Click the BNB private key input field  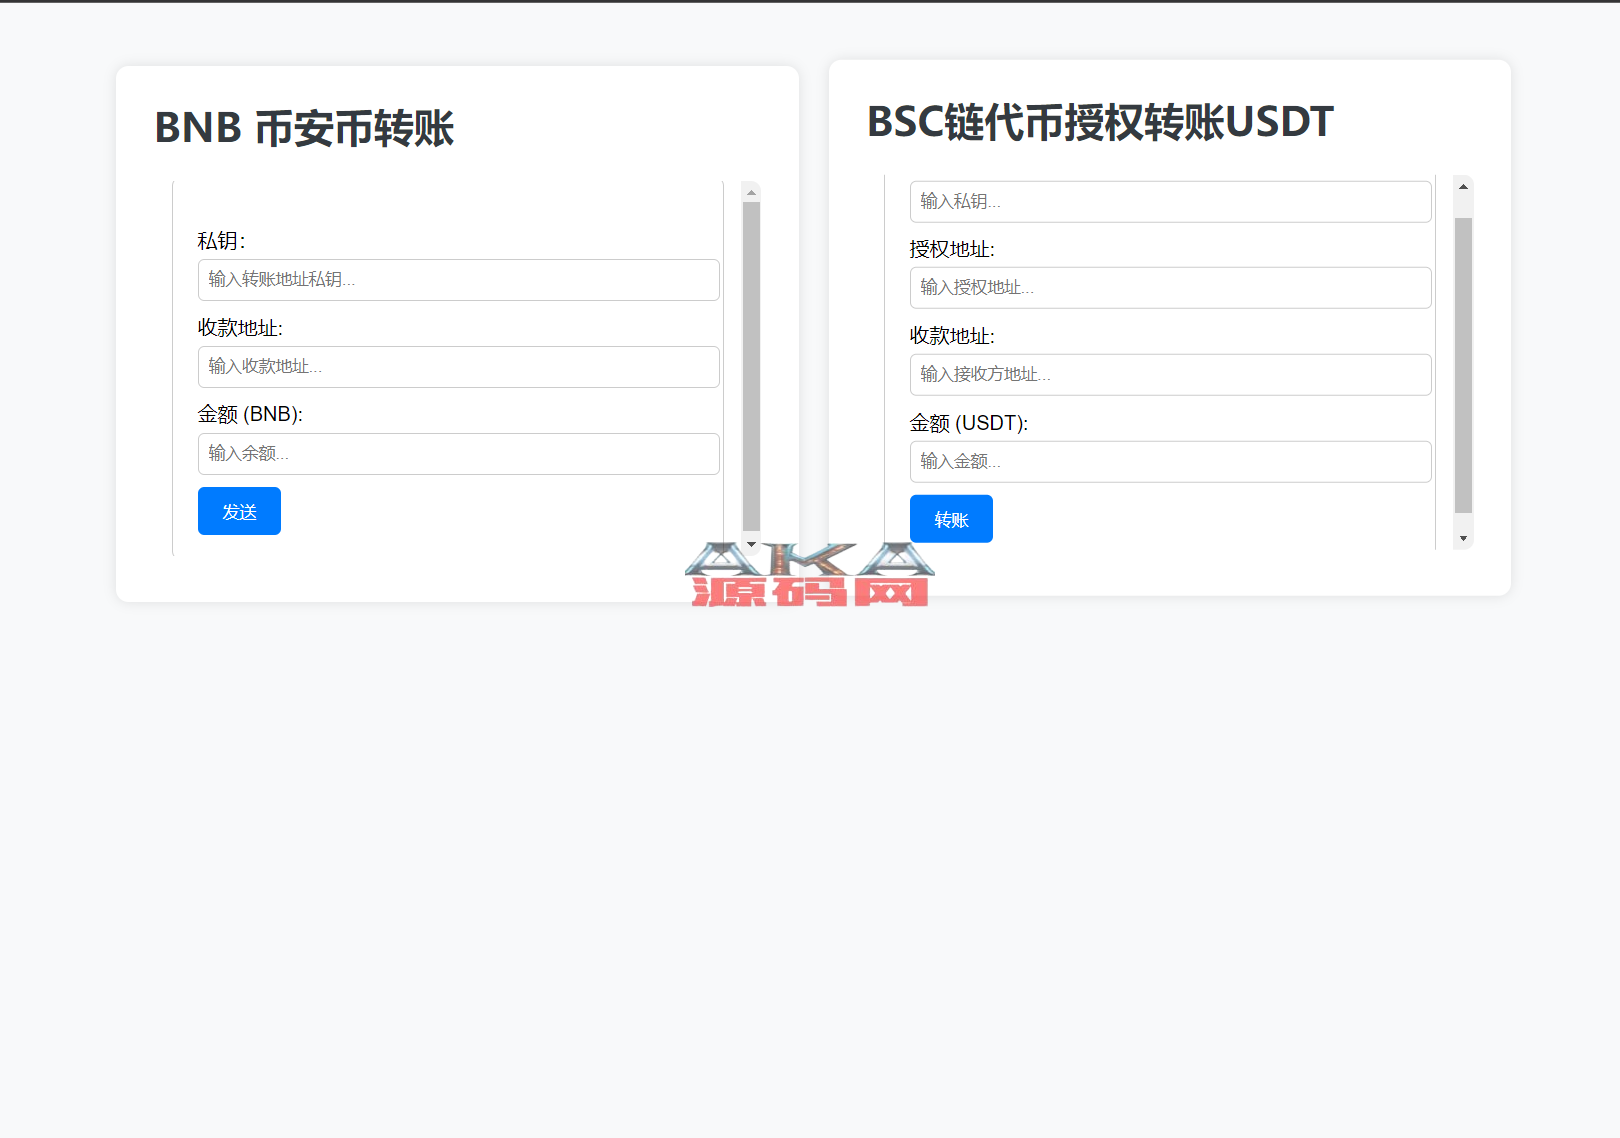(458, 280)
